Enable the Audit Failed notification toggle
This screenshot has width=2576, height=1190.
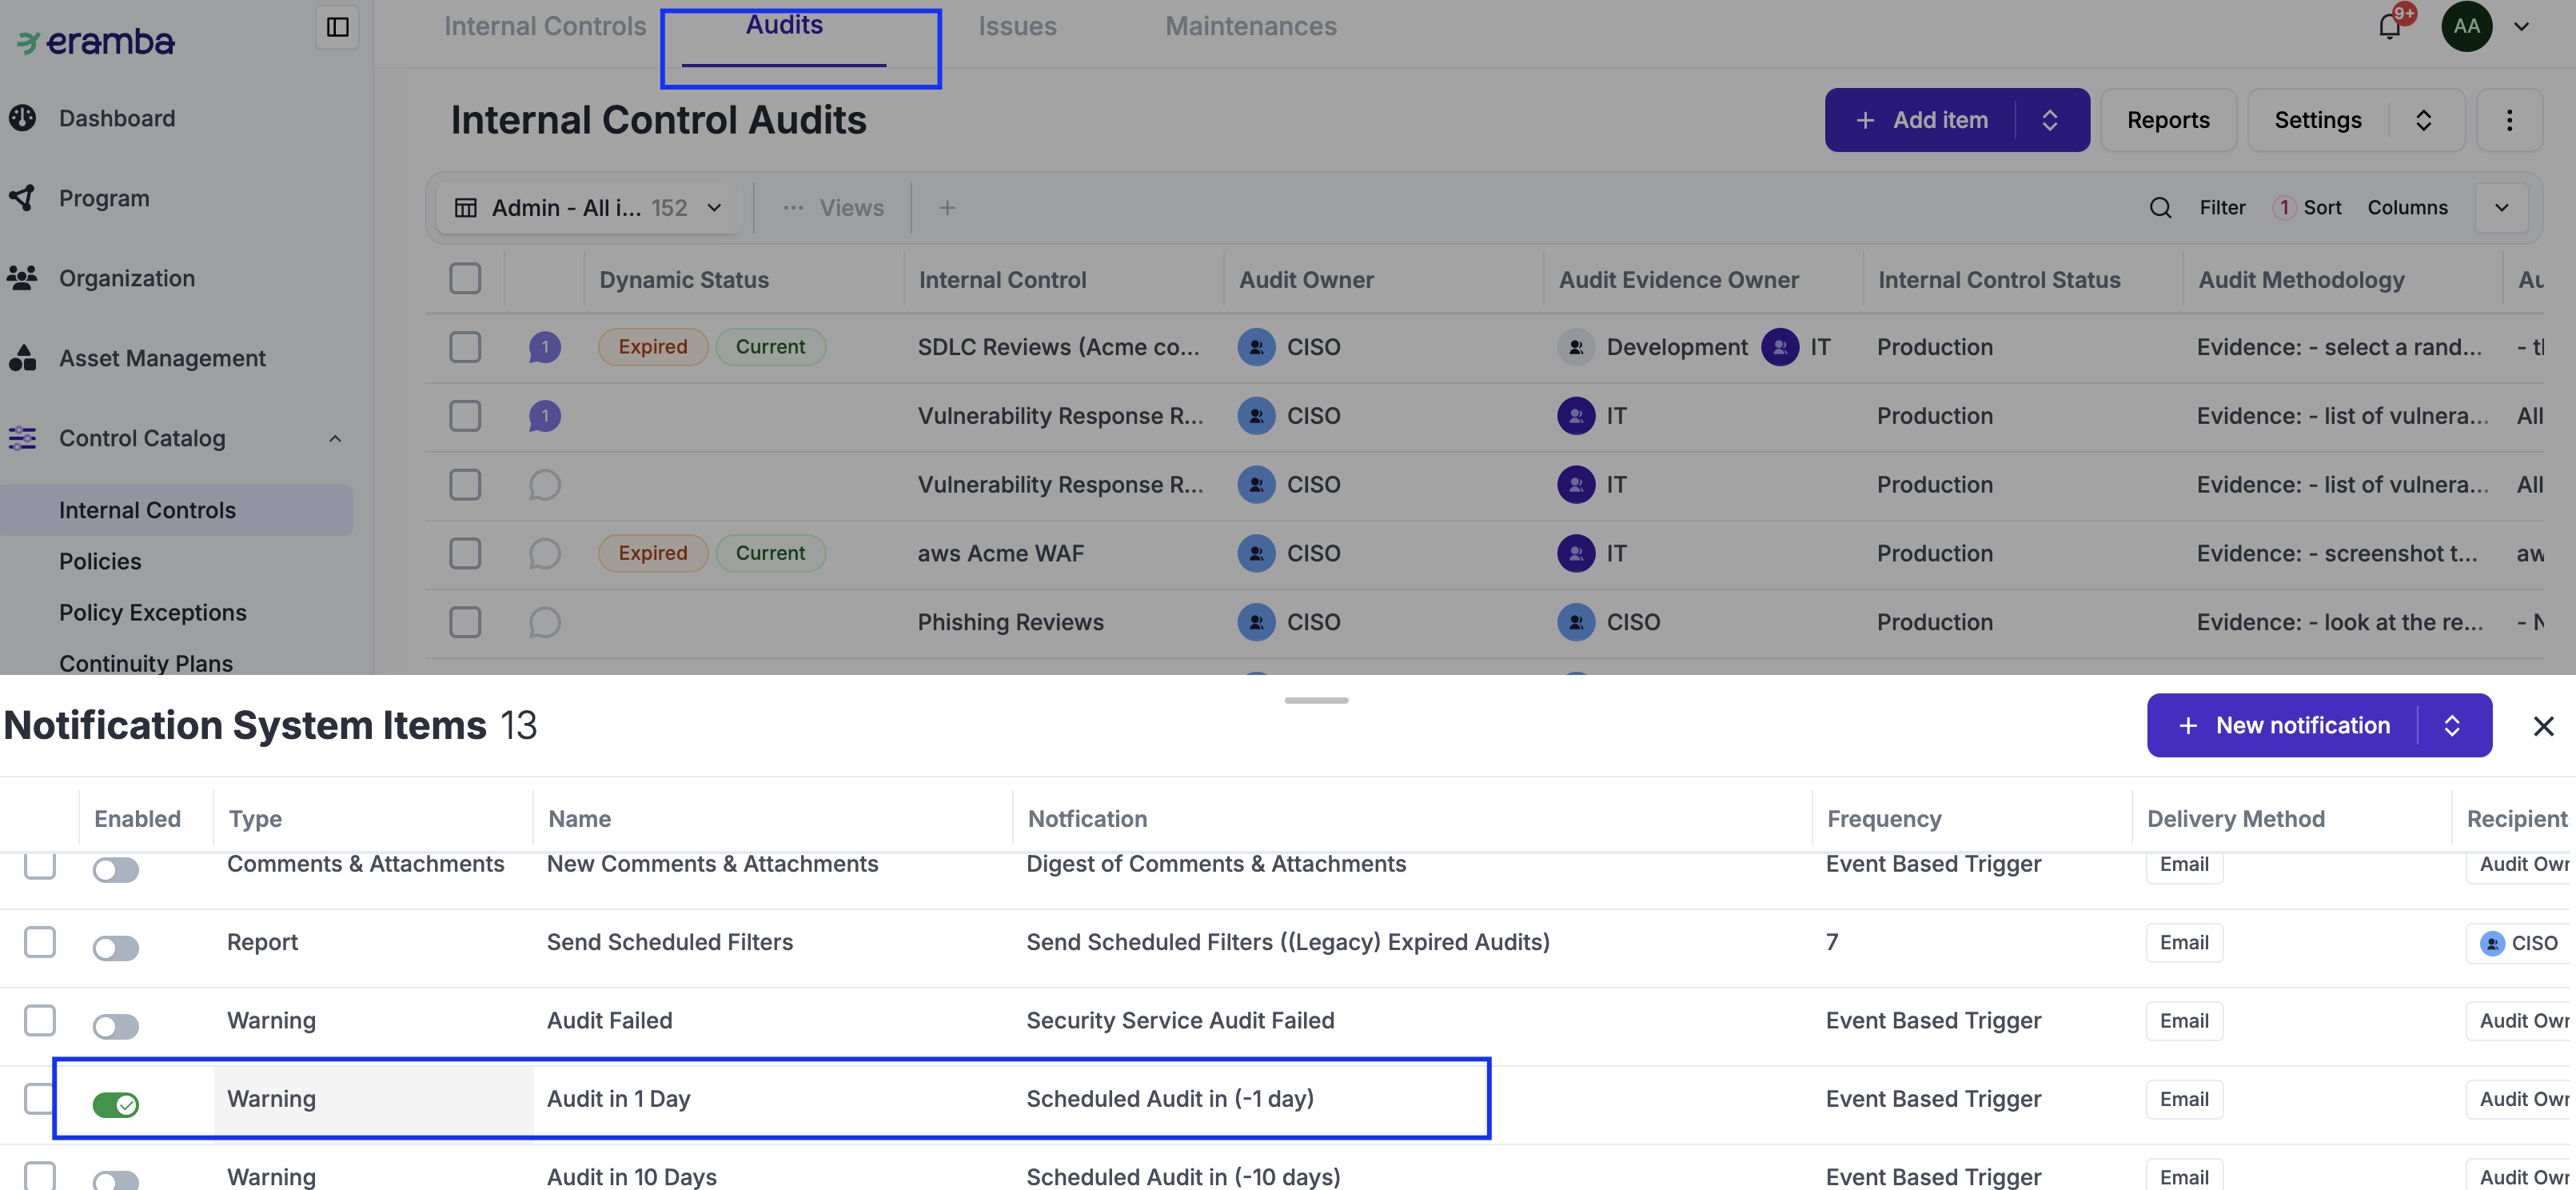[116, 1026]
